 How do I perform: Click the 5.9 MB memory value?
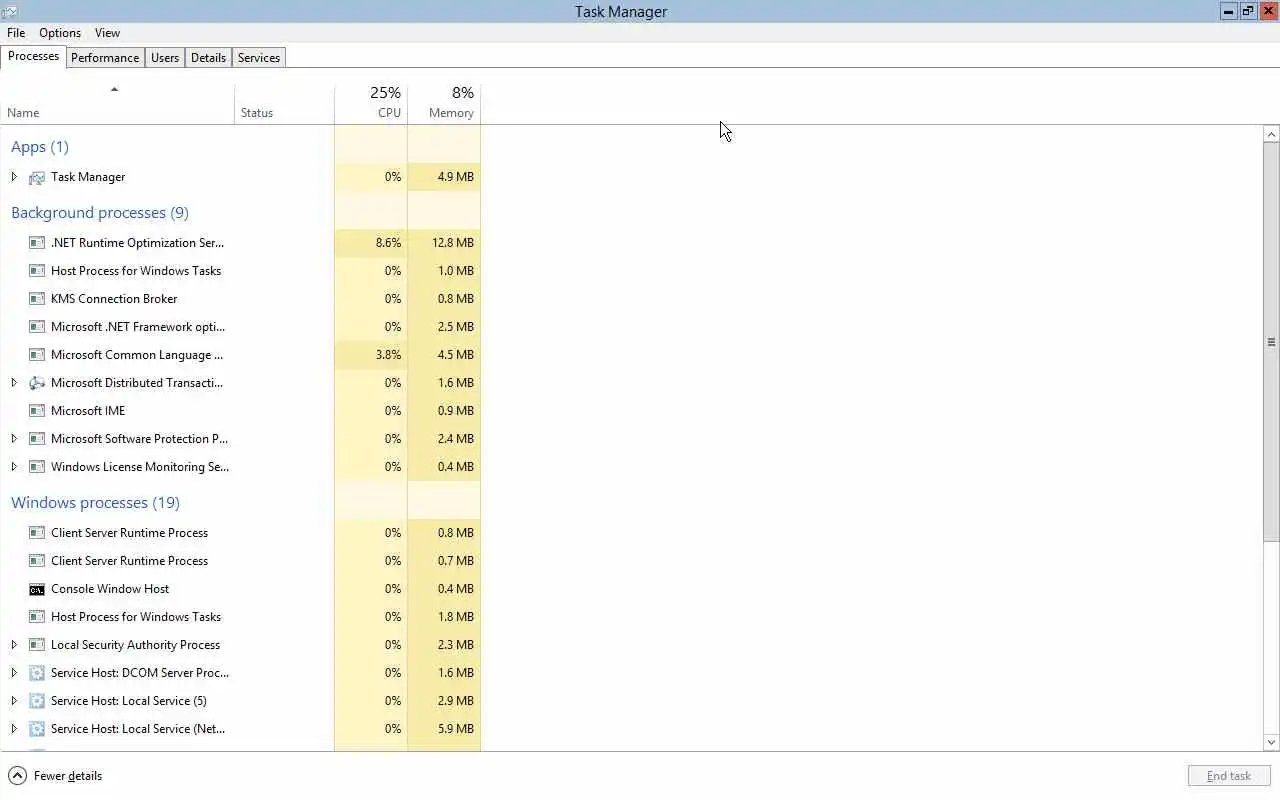(x=456, y=729)
